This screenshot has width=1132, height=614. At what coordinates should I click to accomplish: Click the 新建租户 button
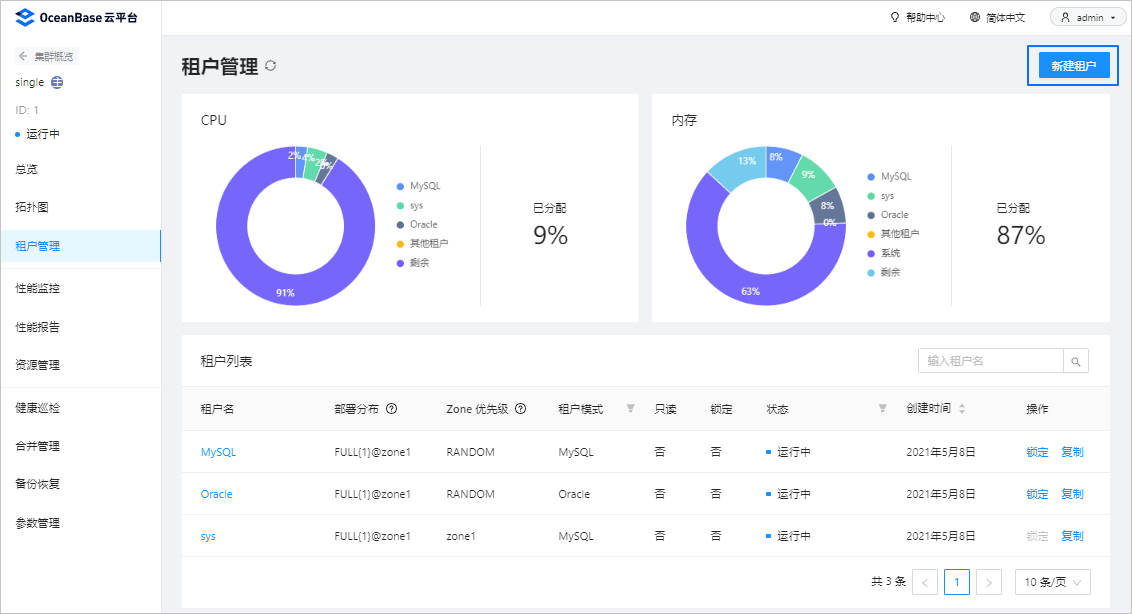(1074, 66)
